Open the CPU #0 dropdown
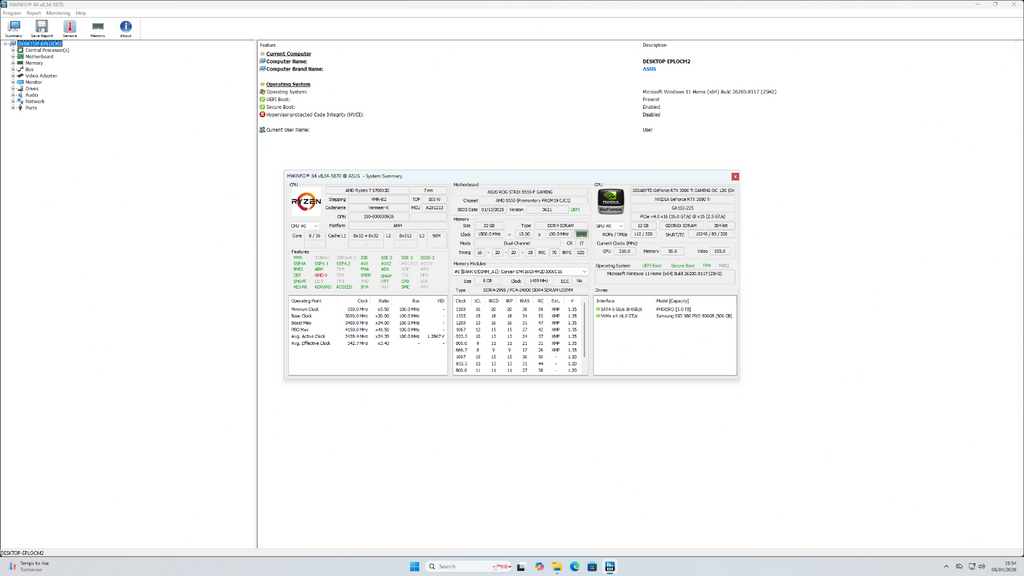Screen dimensions: 1024x576 point(304,226)
